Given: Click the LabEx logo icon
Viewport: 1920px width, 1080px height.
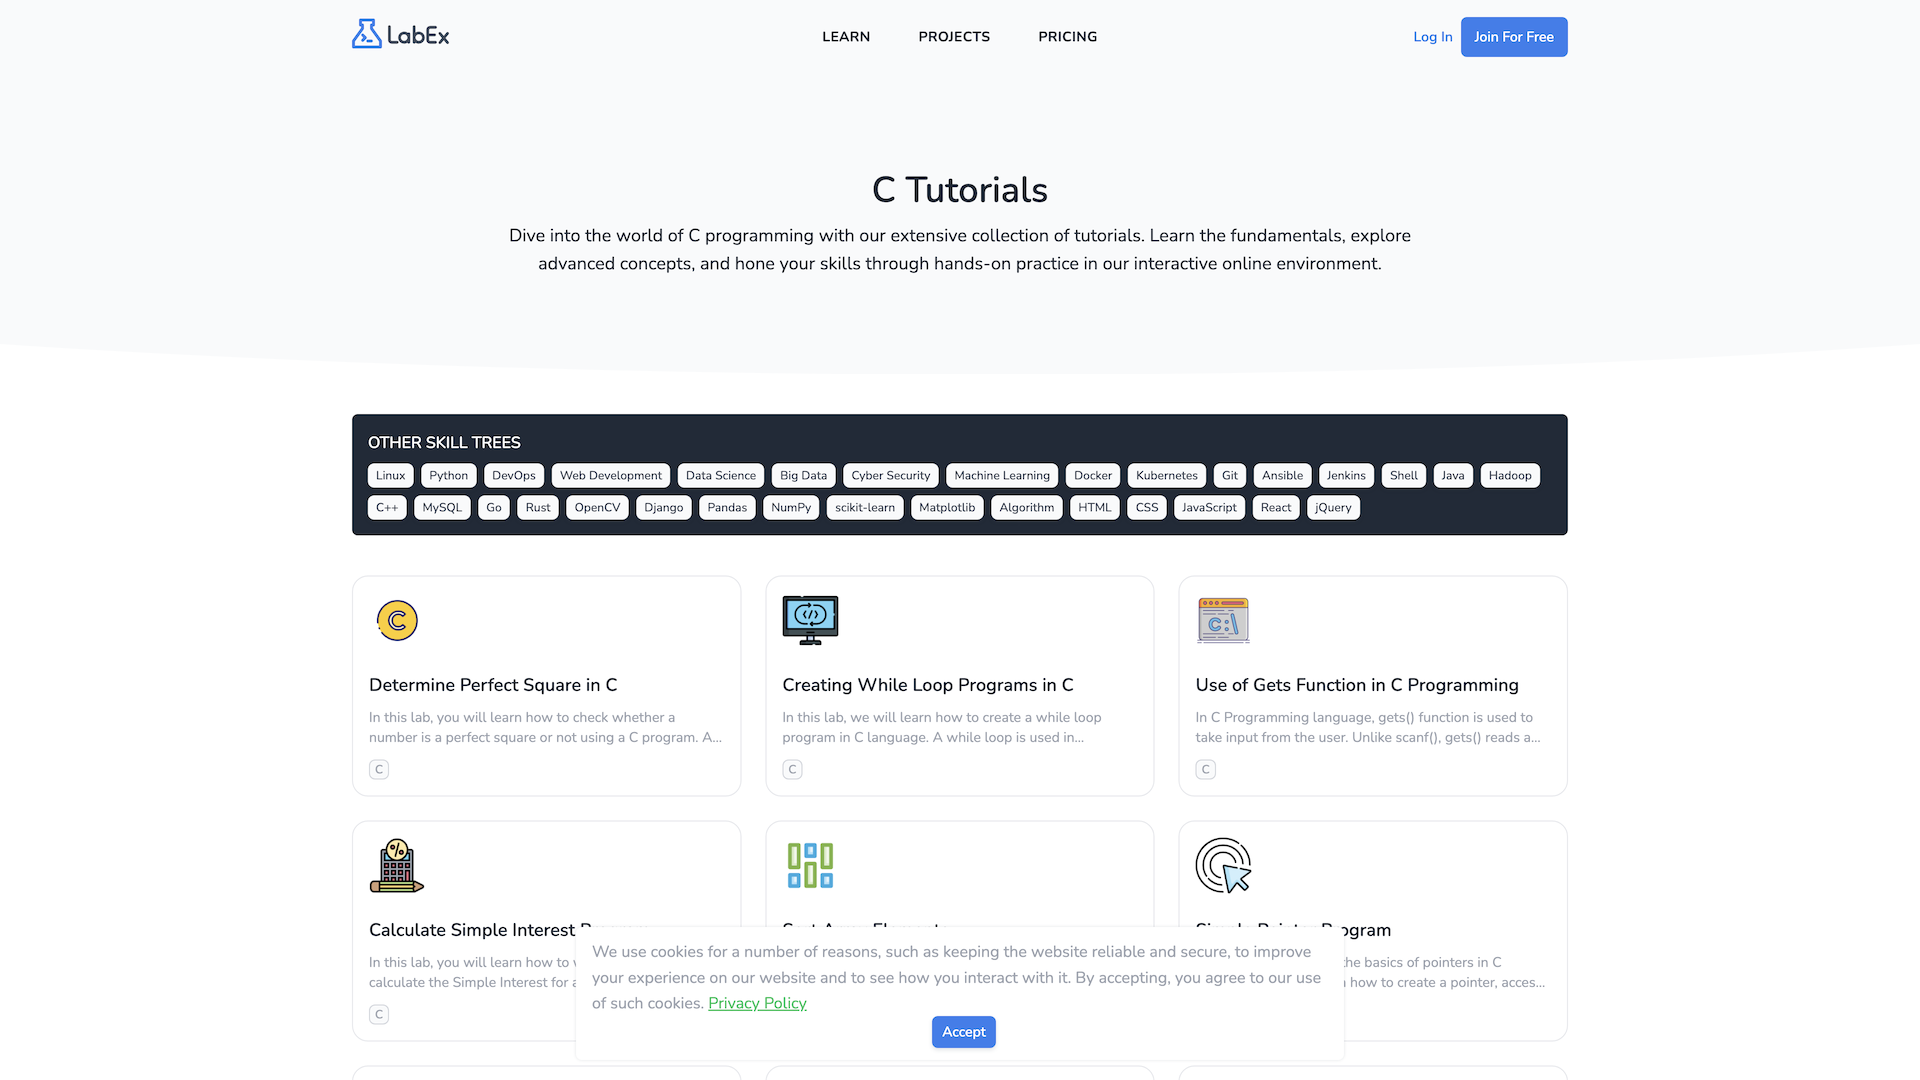Looking at the screenshot, I should (367, 34).
